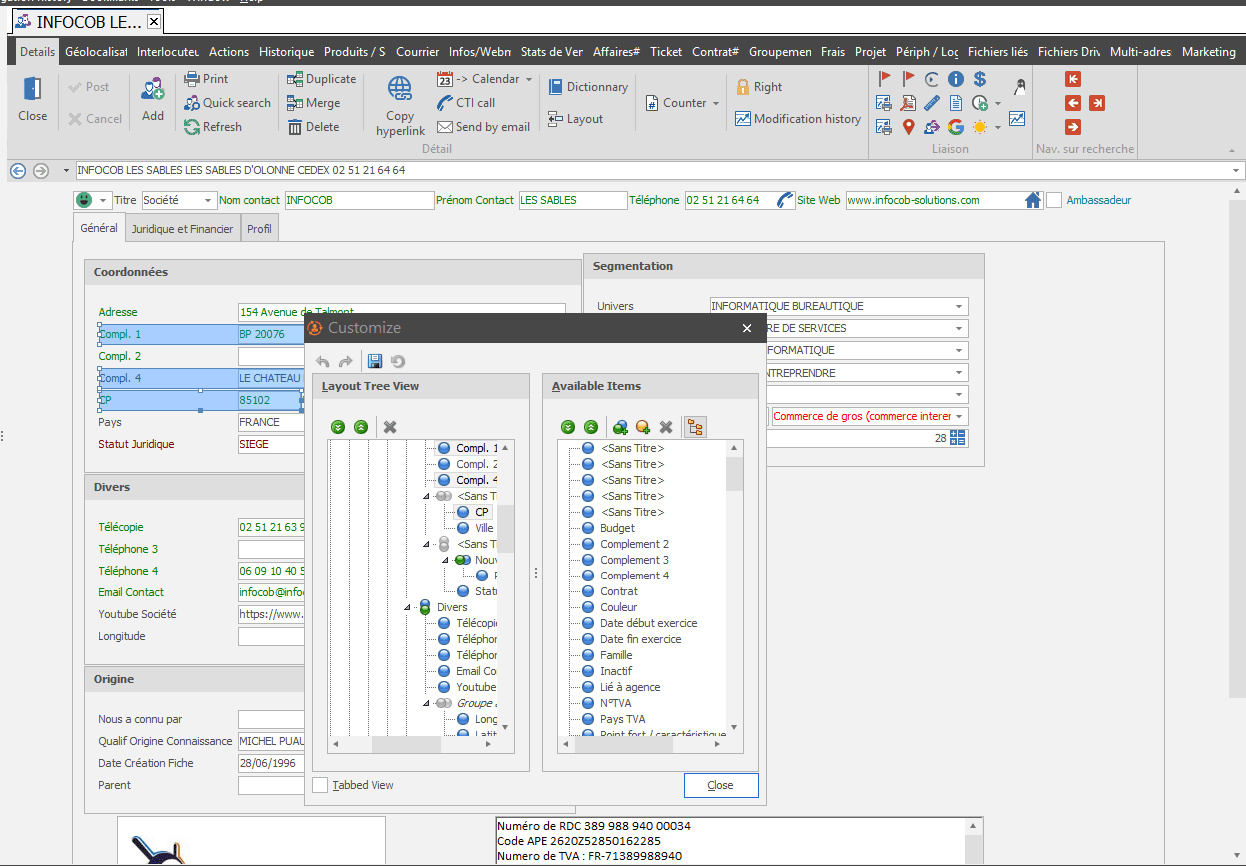Click Copy hyperlink in the ribbon
Image resolution: width=1246 pixels, height=866 pixels.
click(400, 106)
